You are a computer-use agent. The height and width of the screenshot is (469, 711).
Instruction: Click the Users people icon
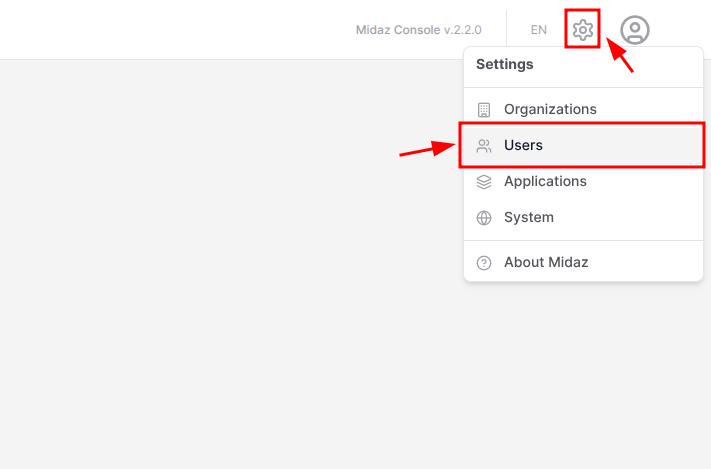point(484,146)
